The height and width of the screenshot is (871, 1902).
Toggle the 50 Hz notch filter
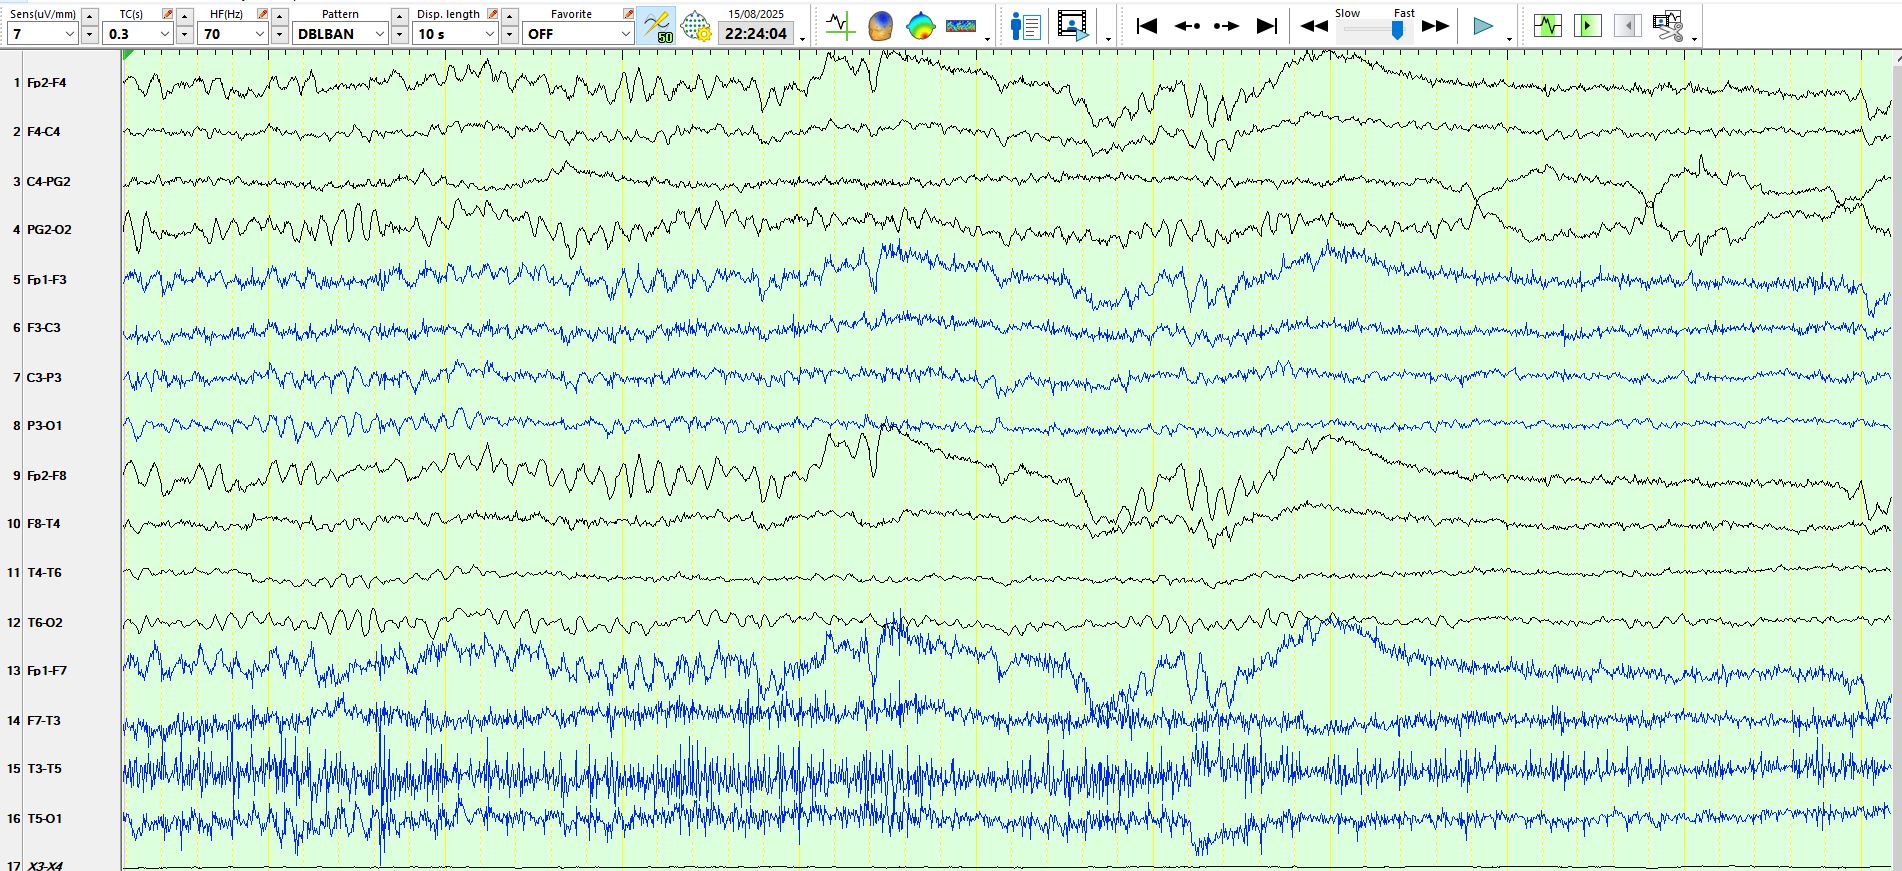pyautogui.click(x=656, y=25)
